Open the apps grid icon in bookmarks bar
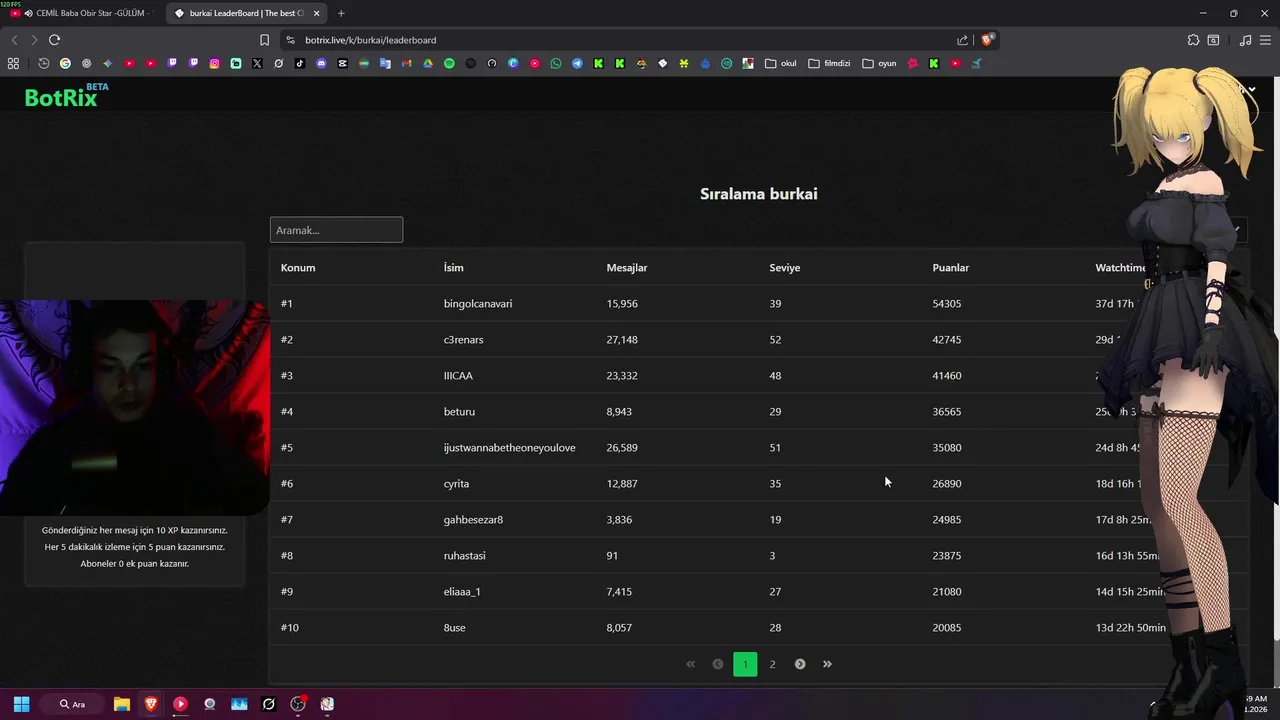This screenshot has width=1280, height=720. pos(13,63)
